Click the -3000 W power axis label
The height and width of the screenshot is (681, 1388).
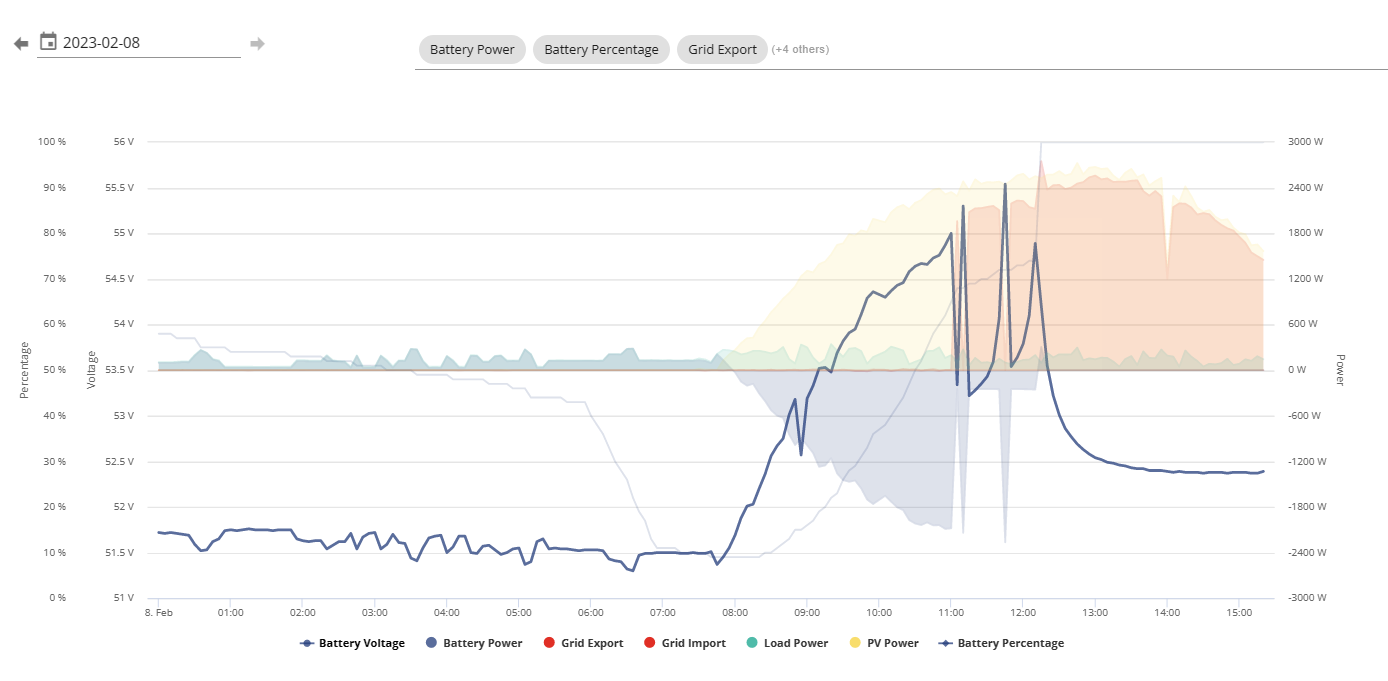(x=1306, y=598)
